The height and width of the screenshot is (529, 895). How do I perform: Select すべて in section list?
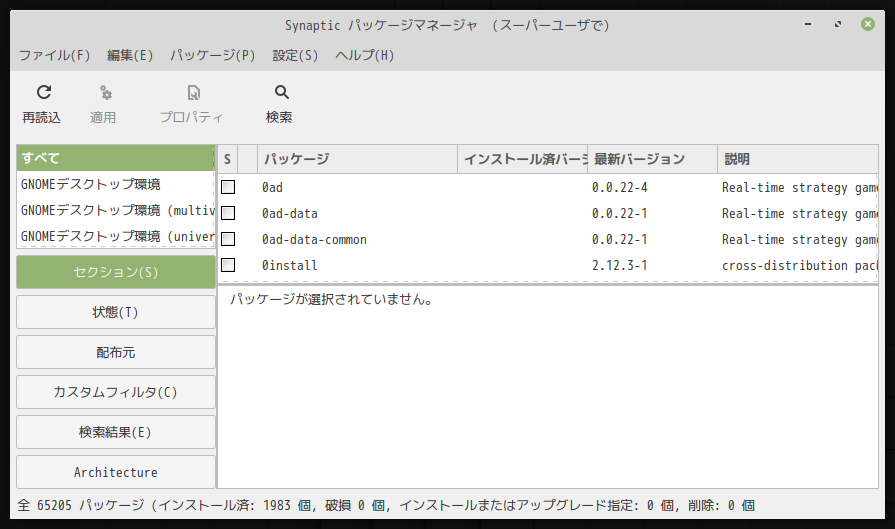pos(116,158)
